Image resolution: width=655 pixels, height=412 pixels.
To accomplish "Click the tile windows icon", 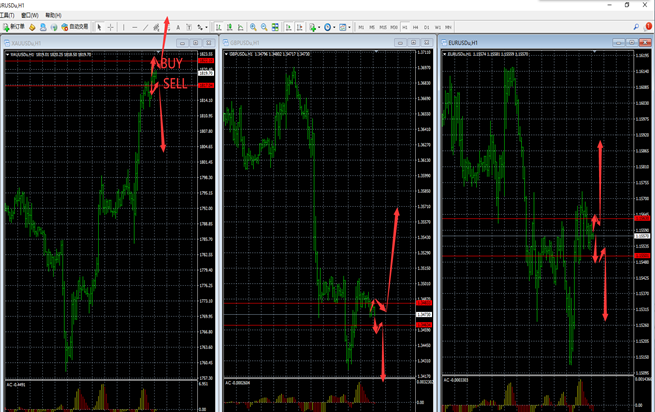I will [275, 27].
